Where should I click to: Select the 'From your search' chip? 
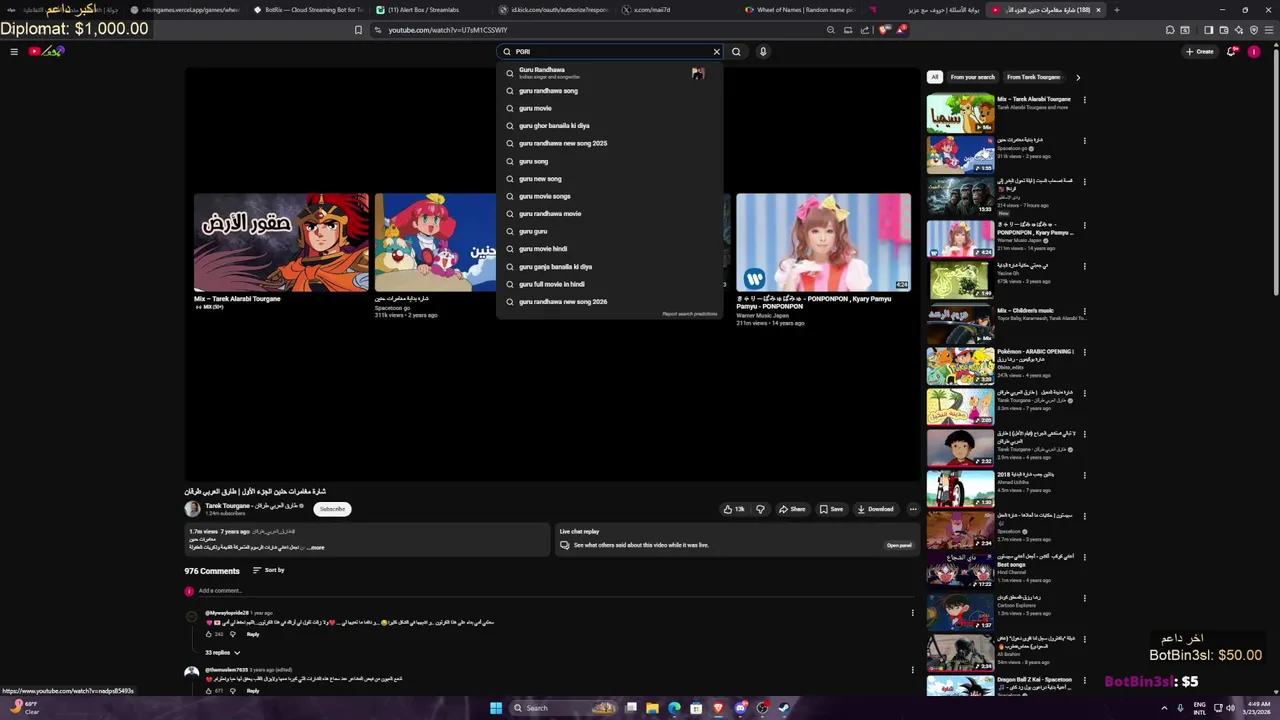[x=972, y=77]
